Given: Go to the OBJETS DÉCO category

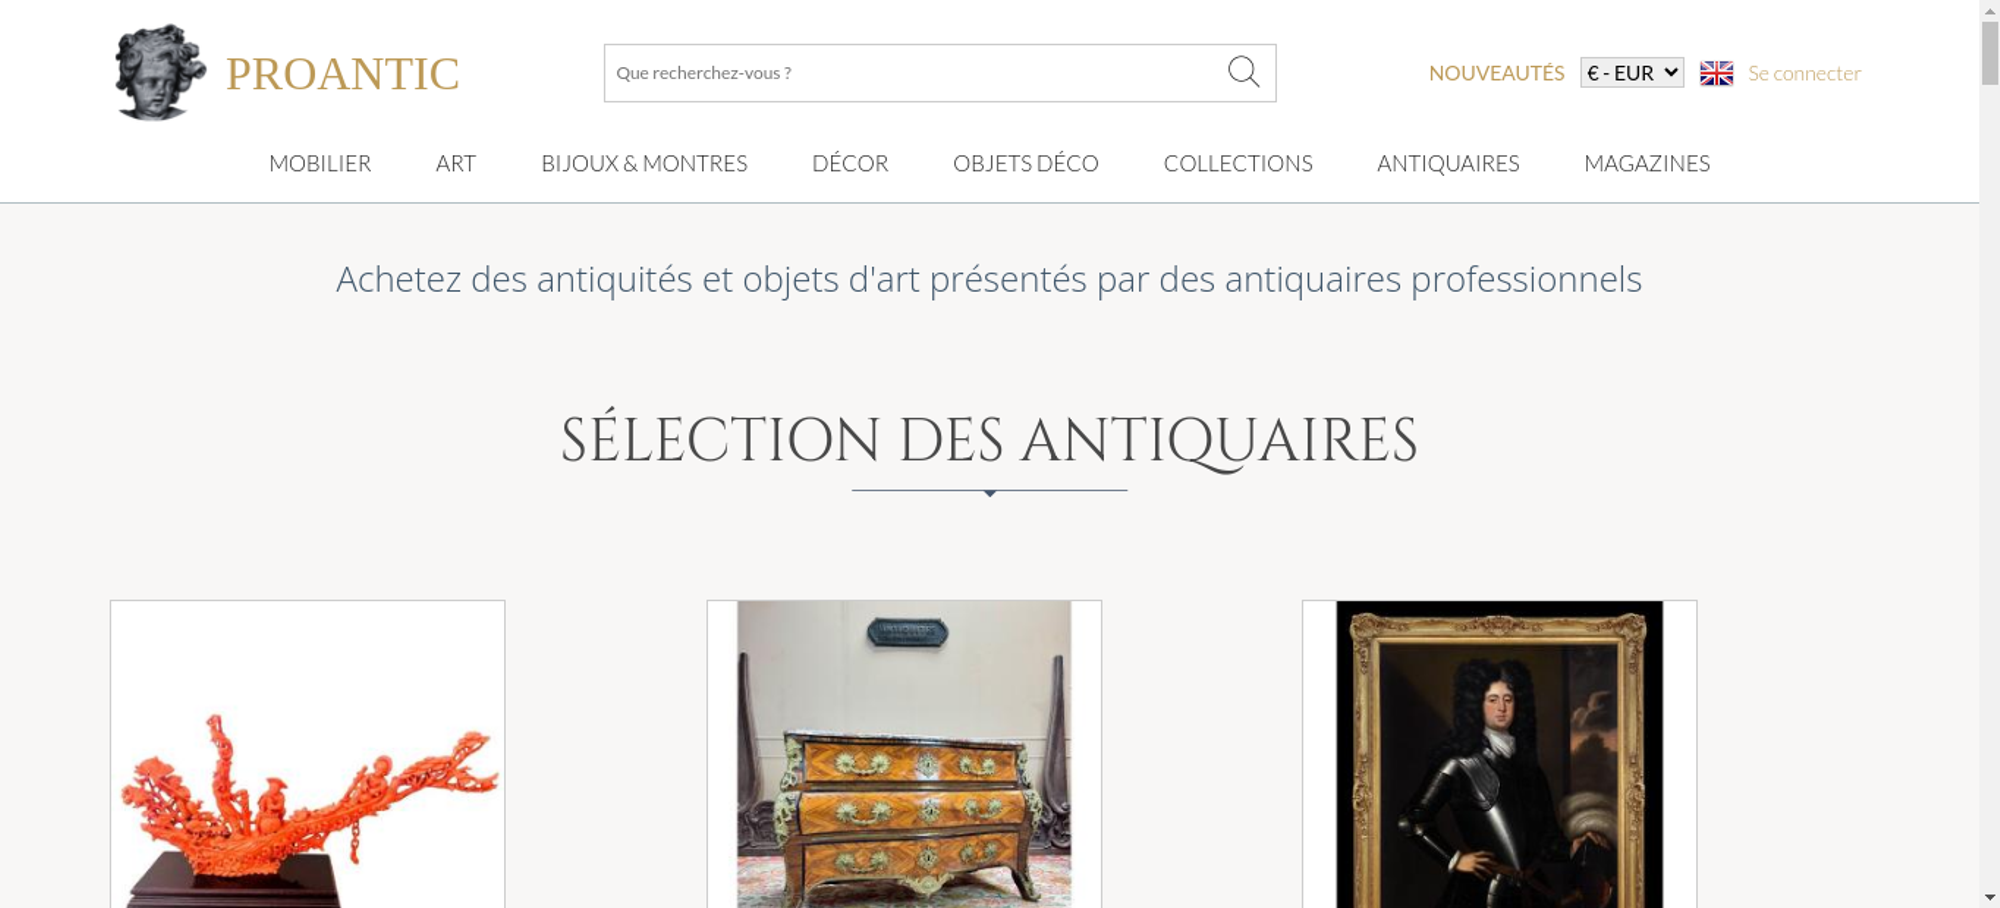Looking at the screenshot, I should coord(1026,163).
